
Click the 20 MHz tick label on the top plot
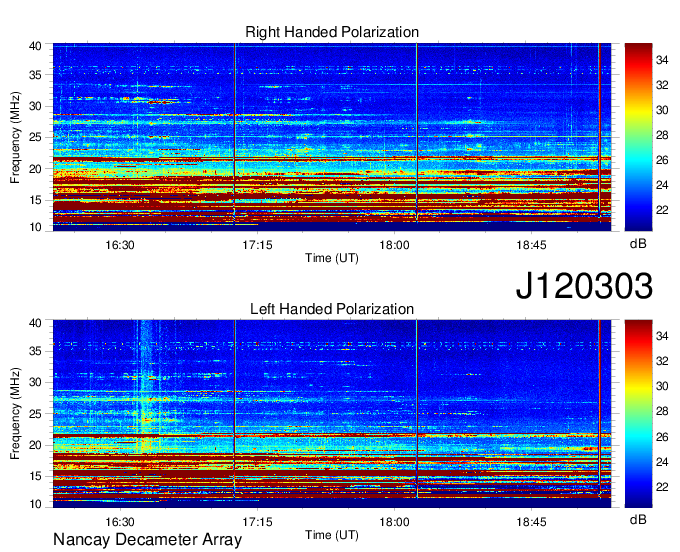[x=35, y=169]
